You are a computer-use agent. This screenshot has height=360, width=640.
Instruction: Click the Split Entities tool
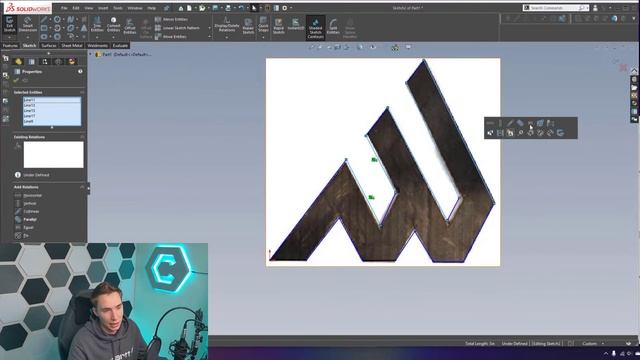click(x=333, y=26)
